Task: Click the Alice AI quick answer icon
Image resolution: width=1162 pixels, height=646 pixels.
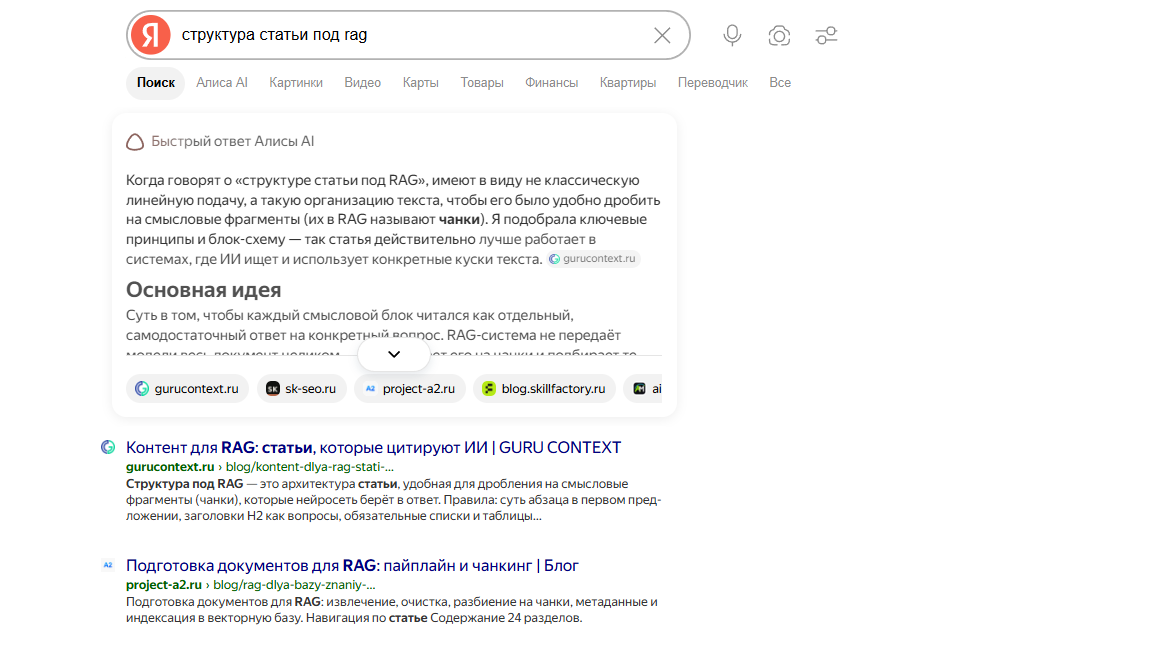Action: tap(135, 141)
